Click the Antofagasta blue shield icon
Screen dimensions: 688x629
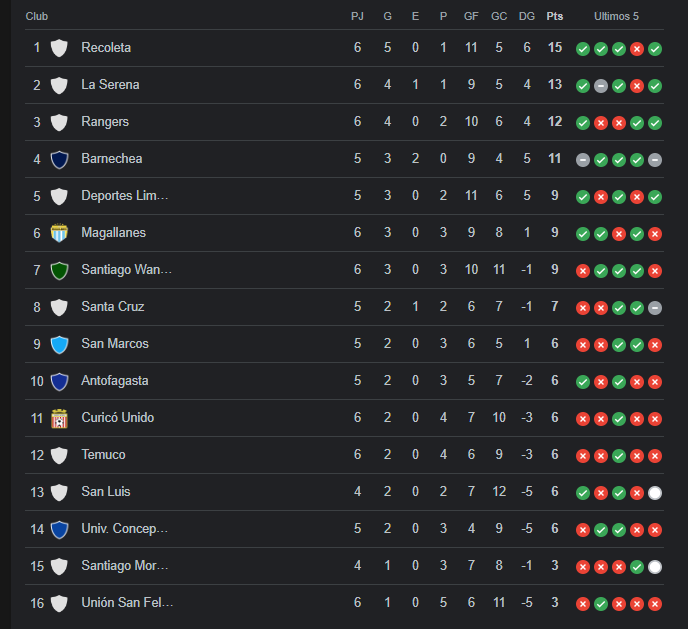coord(59,381)
